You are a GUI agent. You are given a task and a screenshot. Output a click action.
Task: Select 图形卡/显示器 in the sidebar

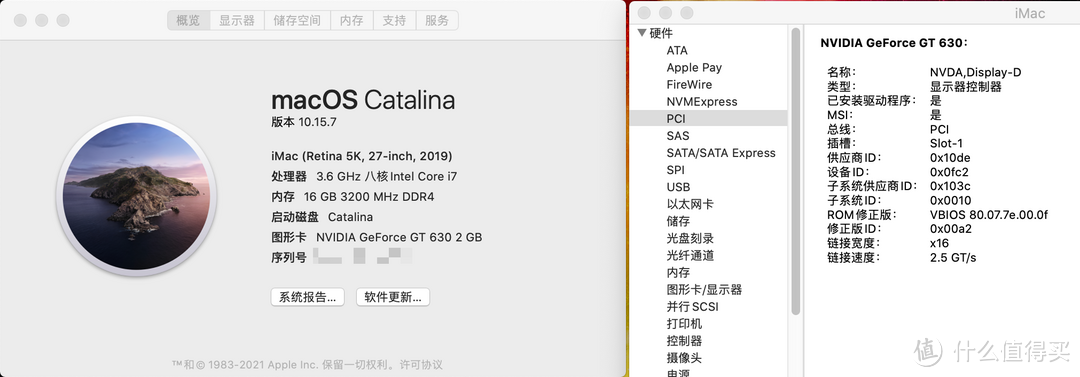pyautogui.click(x=705, y=289)
